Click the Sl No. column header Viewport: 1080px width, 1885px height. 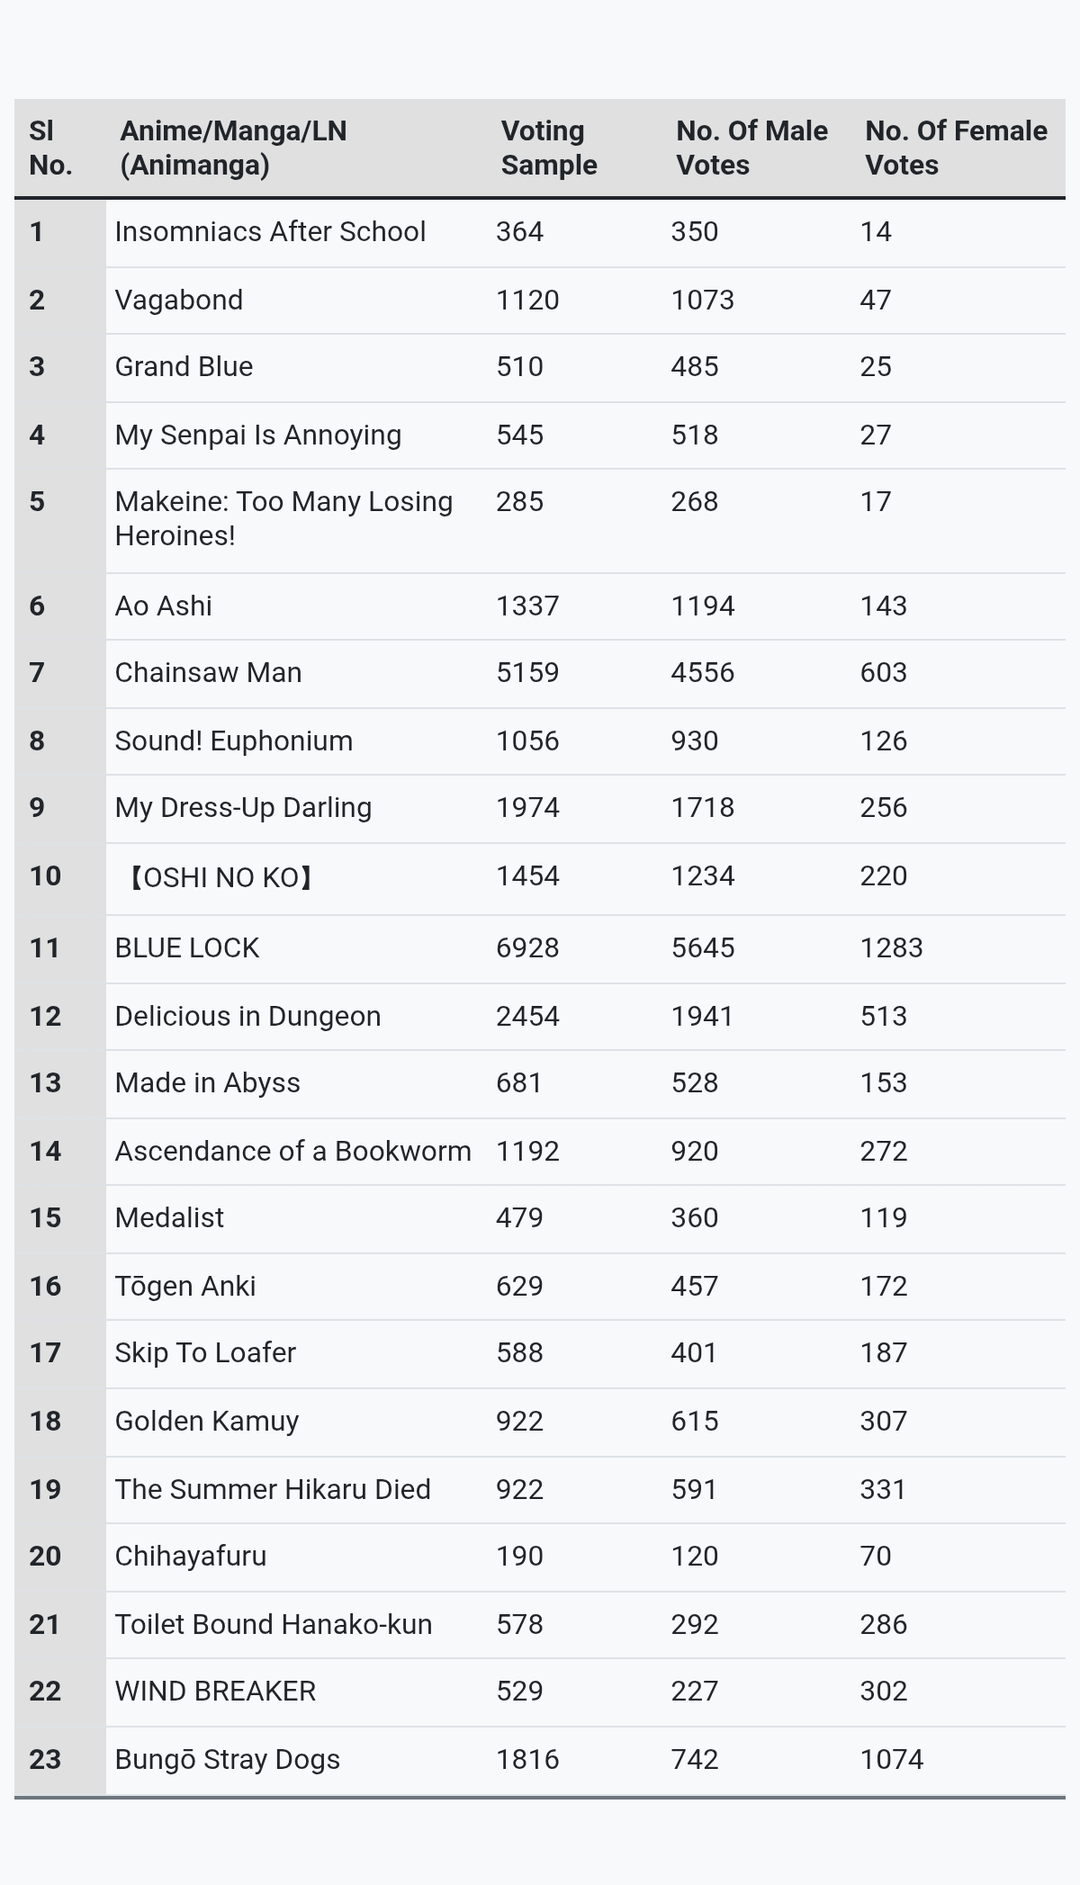point(50,148)
